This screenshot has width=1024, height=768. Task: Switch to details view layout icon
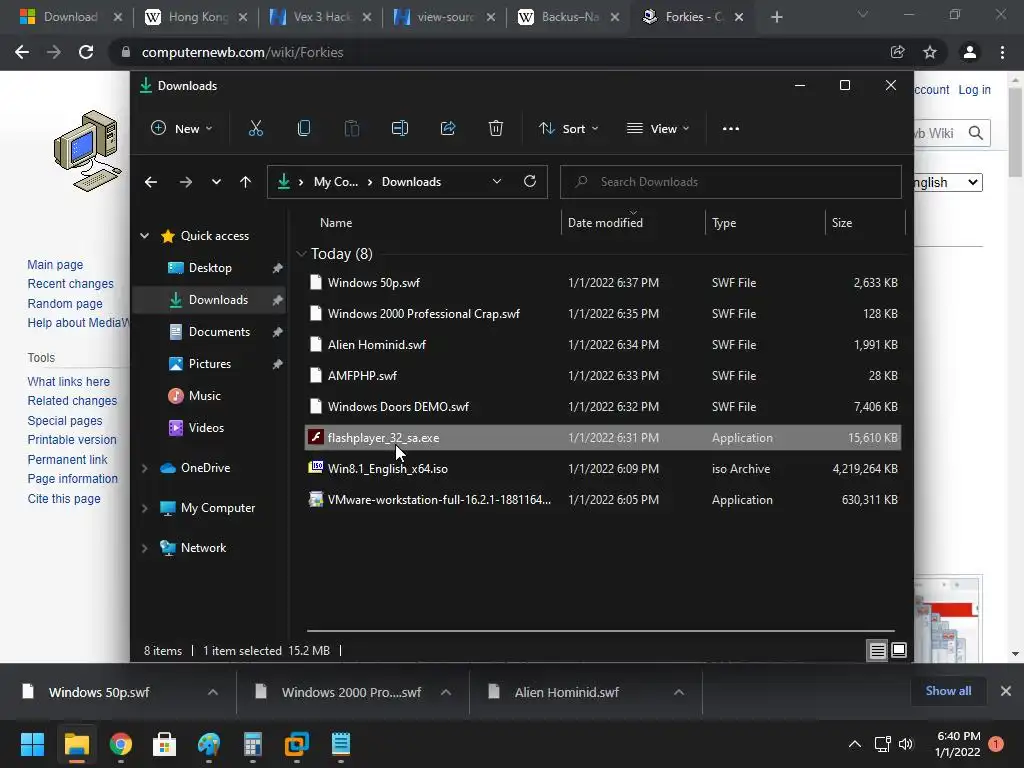(x=878, y=650)
